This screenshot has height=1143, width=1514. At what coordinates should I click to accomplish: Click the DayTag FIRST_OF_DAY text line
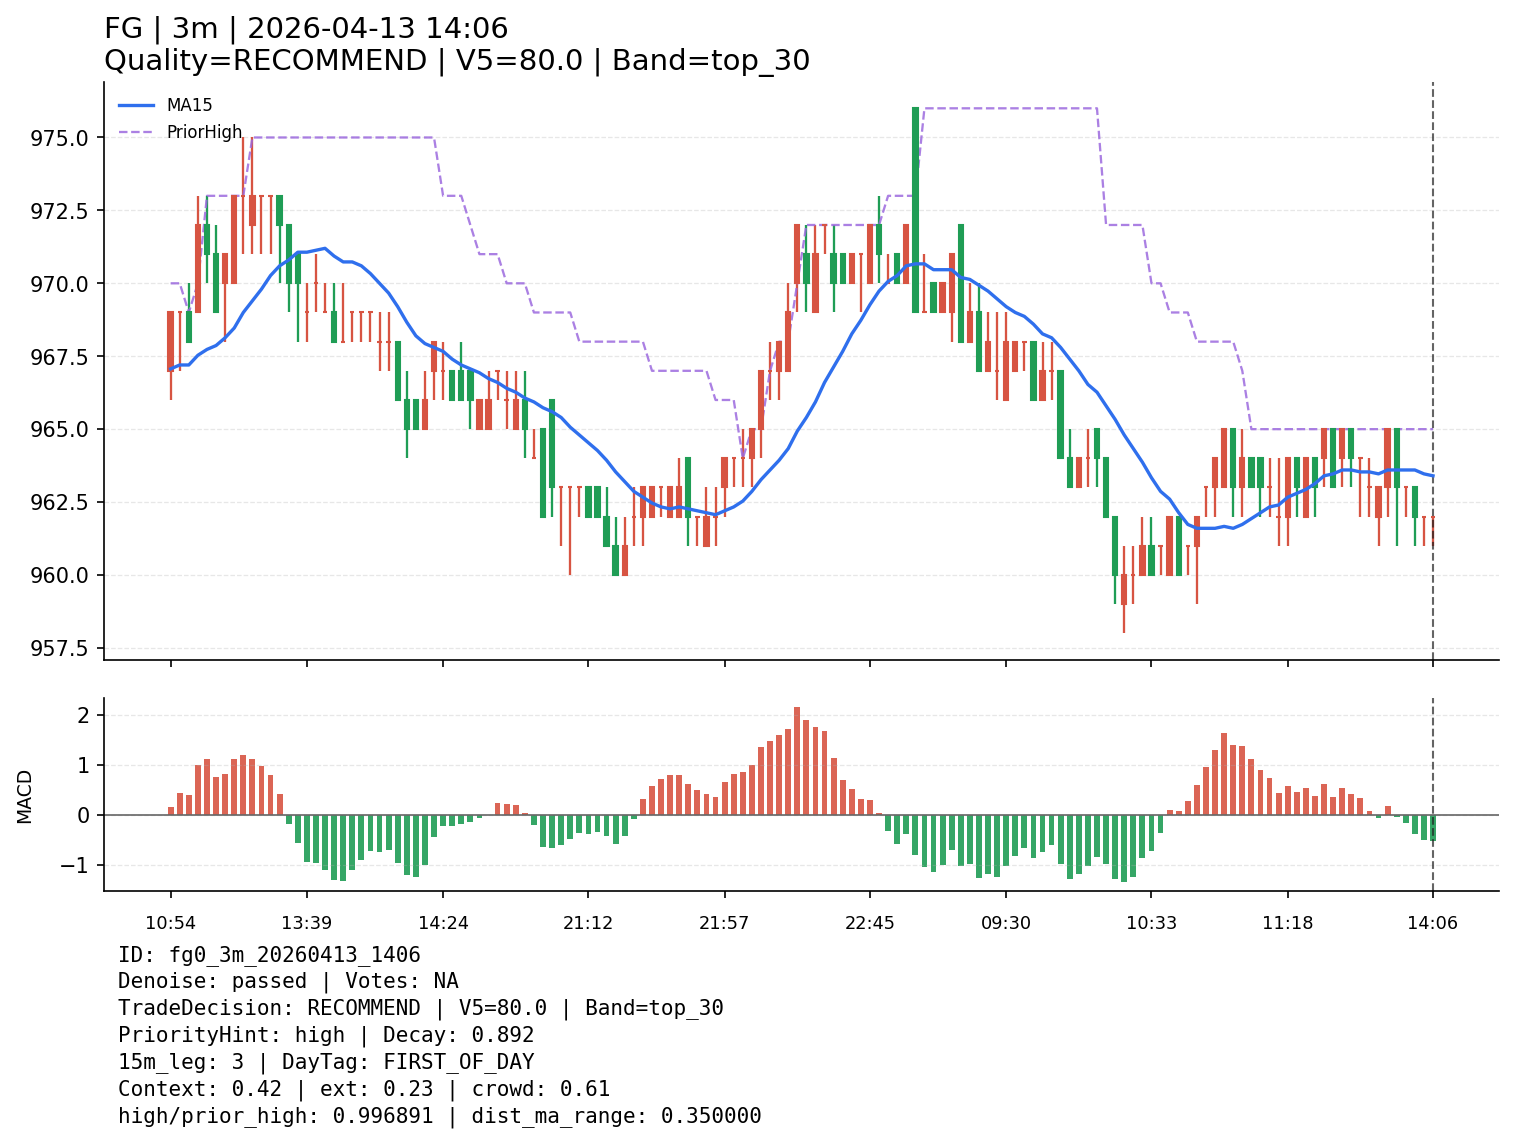coord(326,1062)
